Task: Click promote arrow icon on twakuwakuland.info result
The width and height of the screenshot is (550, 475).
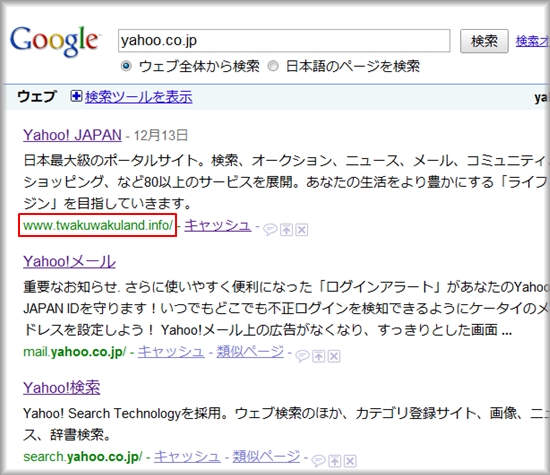Action: (286, 230)
